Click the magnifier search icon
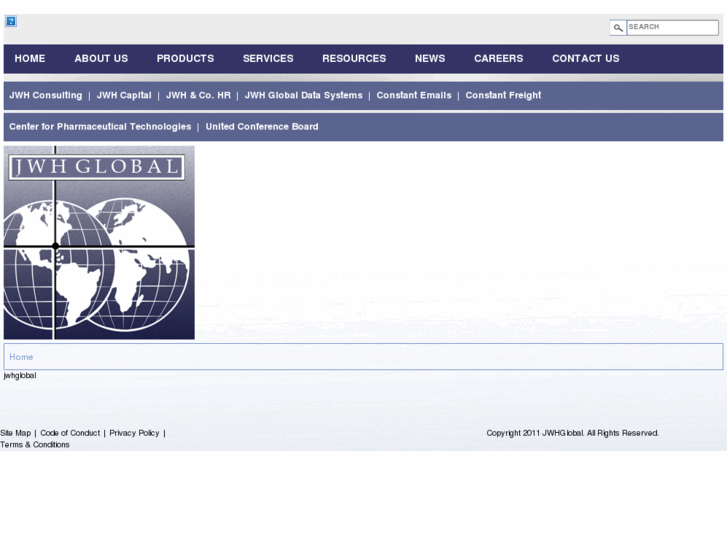This screenshot has height=545, width=727. [618, 28]
